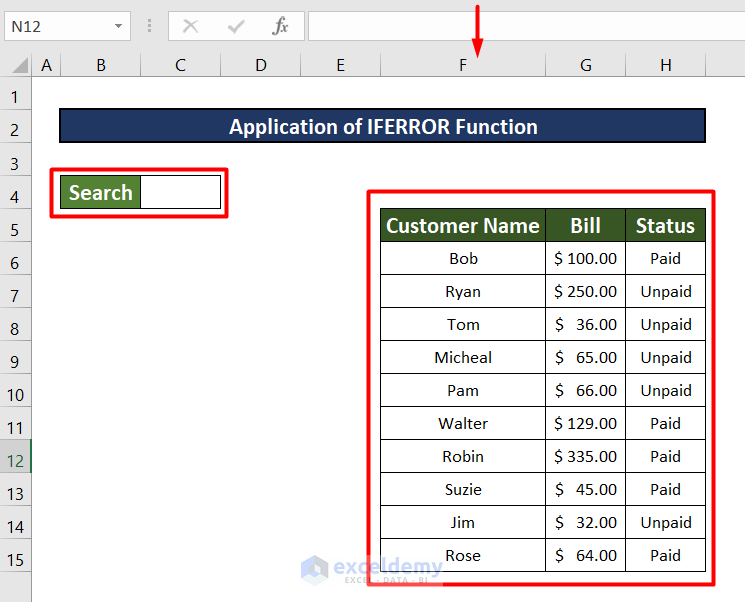Select column E header
Viewport: 745px width, 602px height.
340,65
